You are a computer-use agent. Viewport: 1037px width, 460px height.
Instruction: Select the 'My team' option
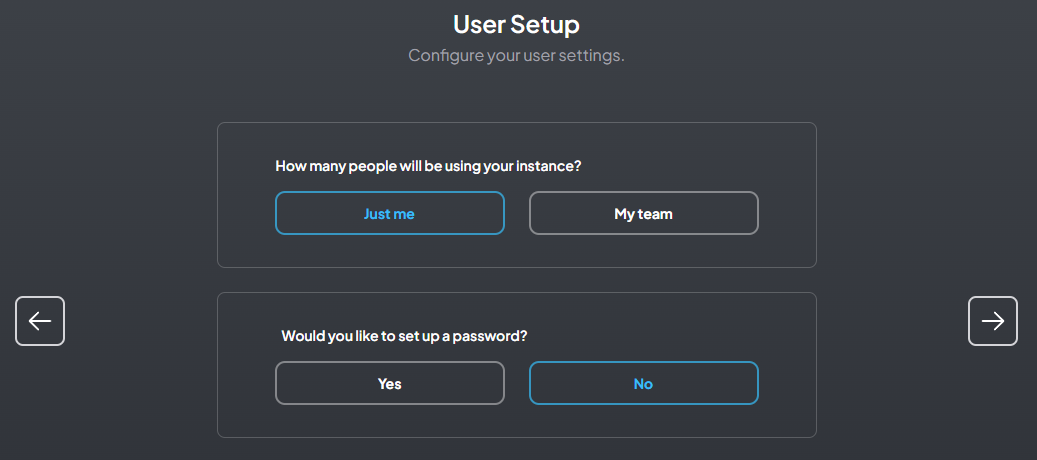643,213
